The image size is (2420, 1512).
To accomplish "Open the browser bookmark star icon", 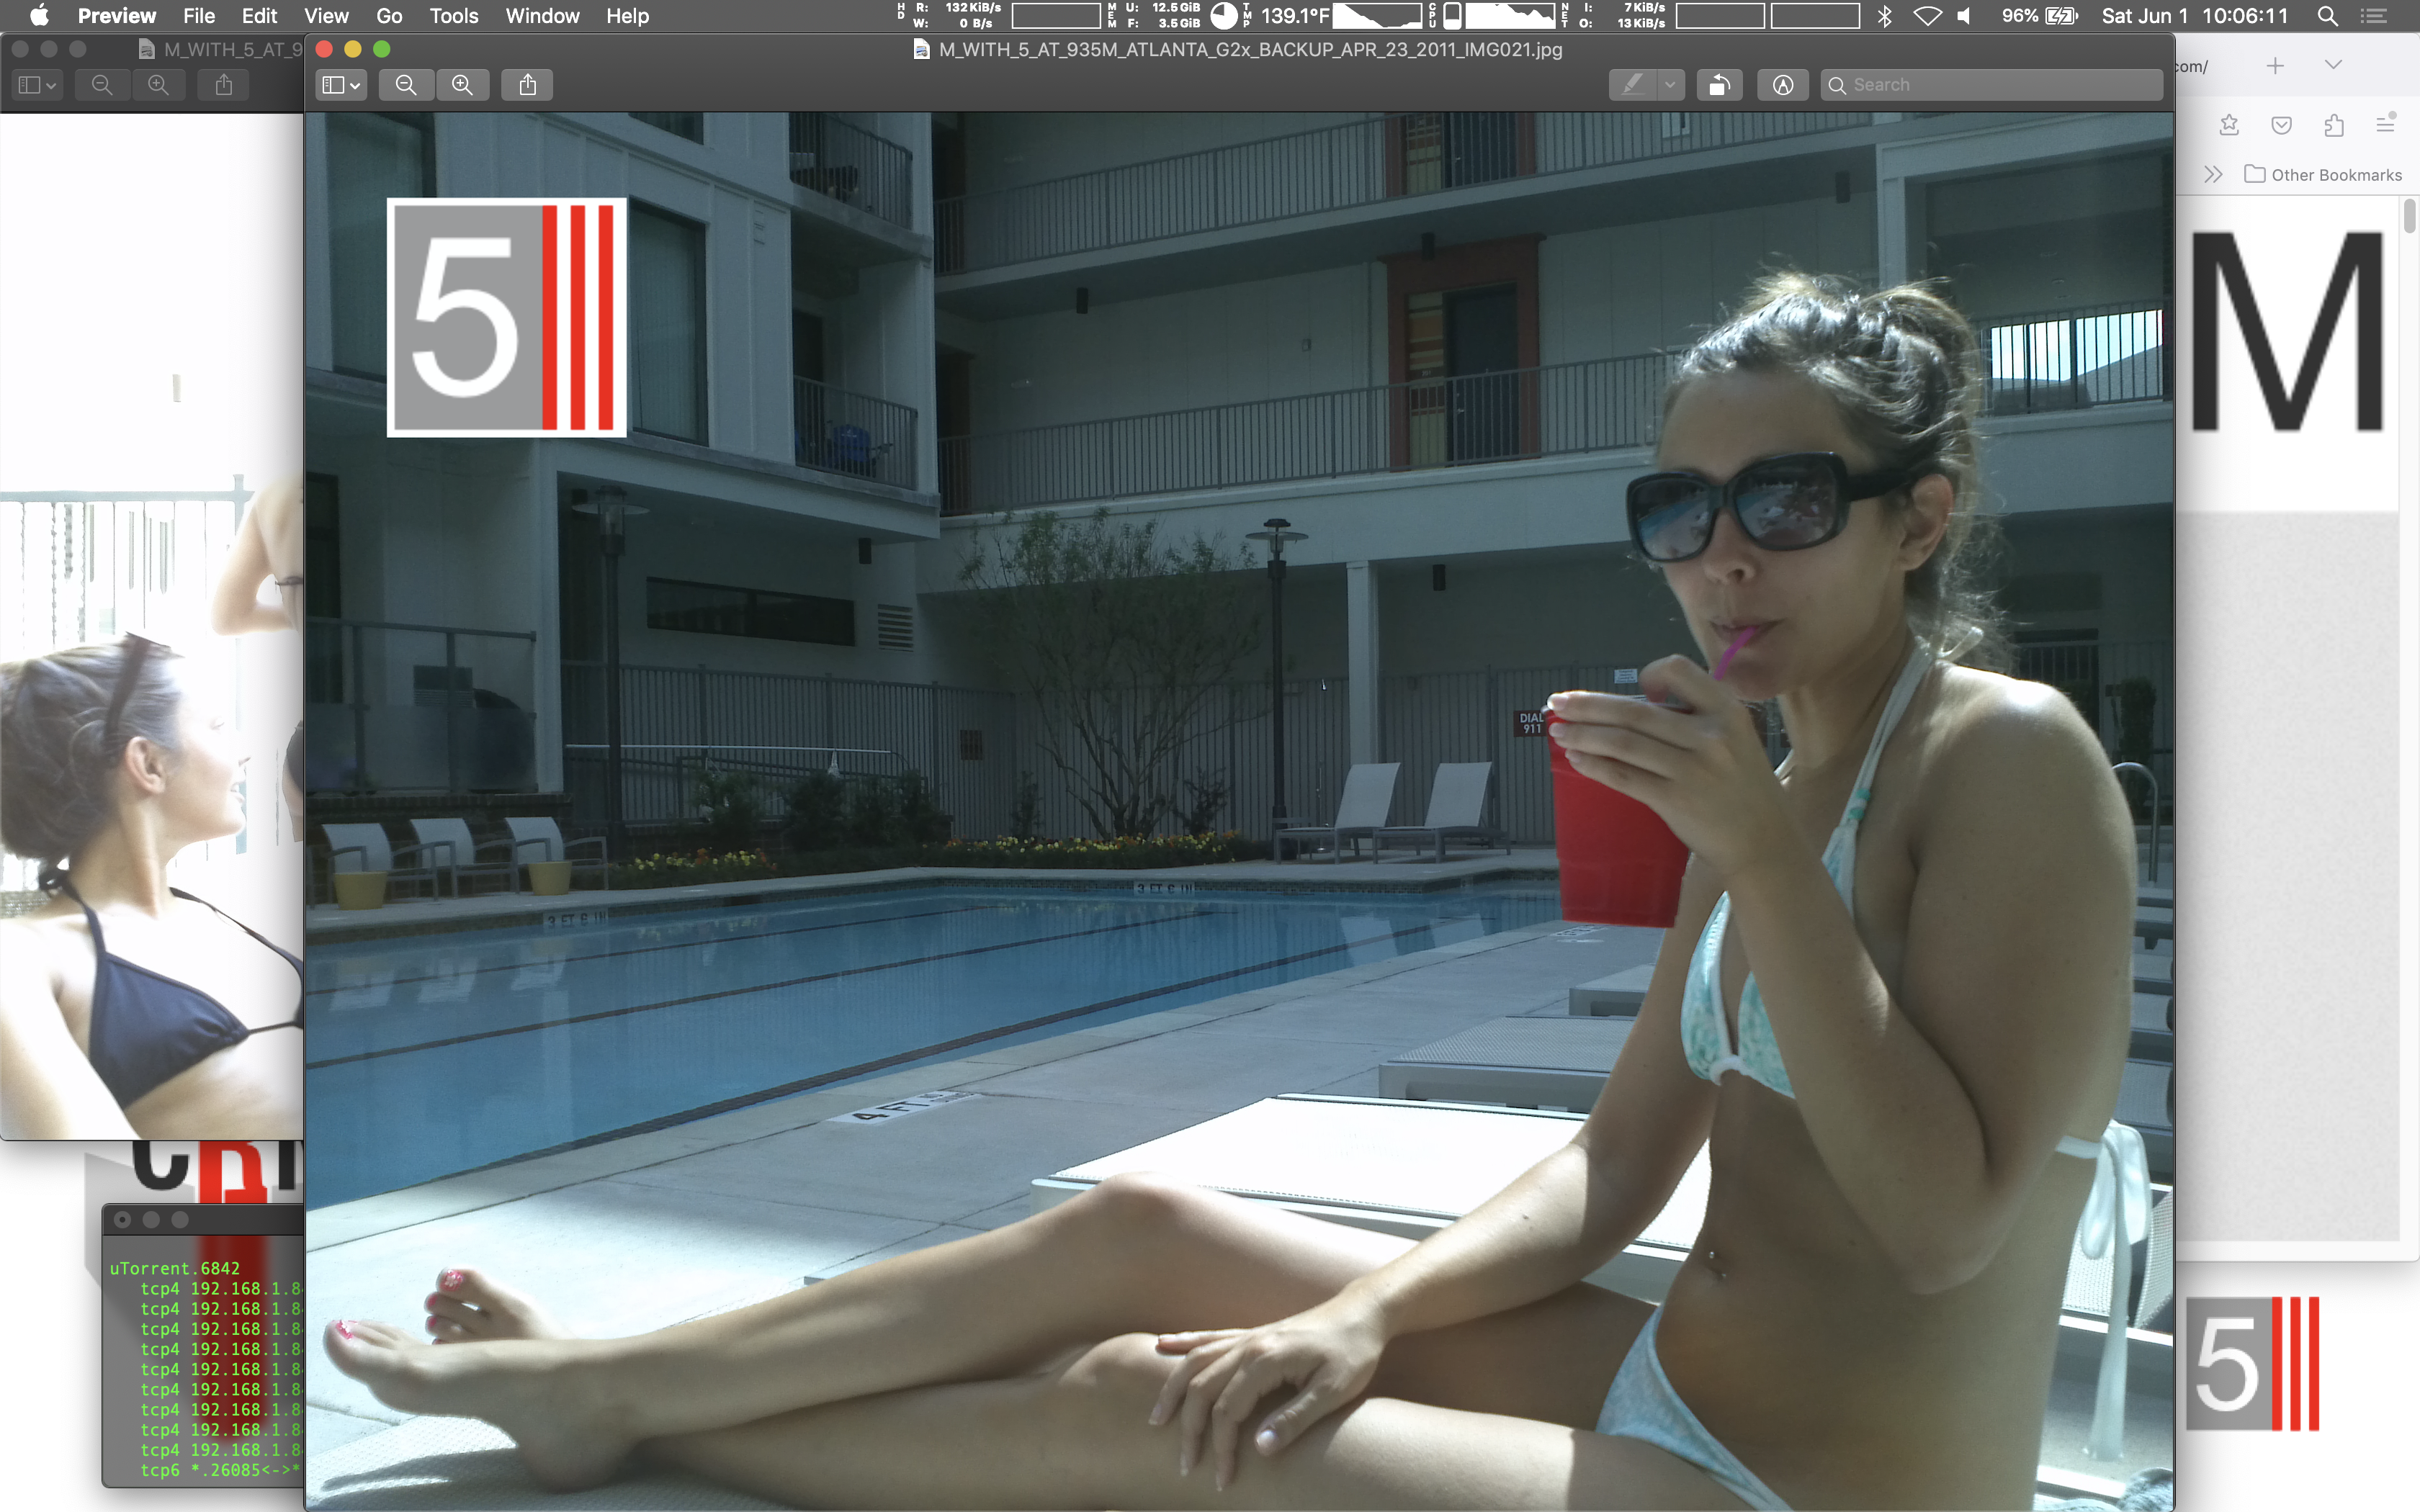I will tap(2229, 125).
